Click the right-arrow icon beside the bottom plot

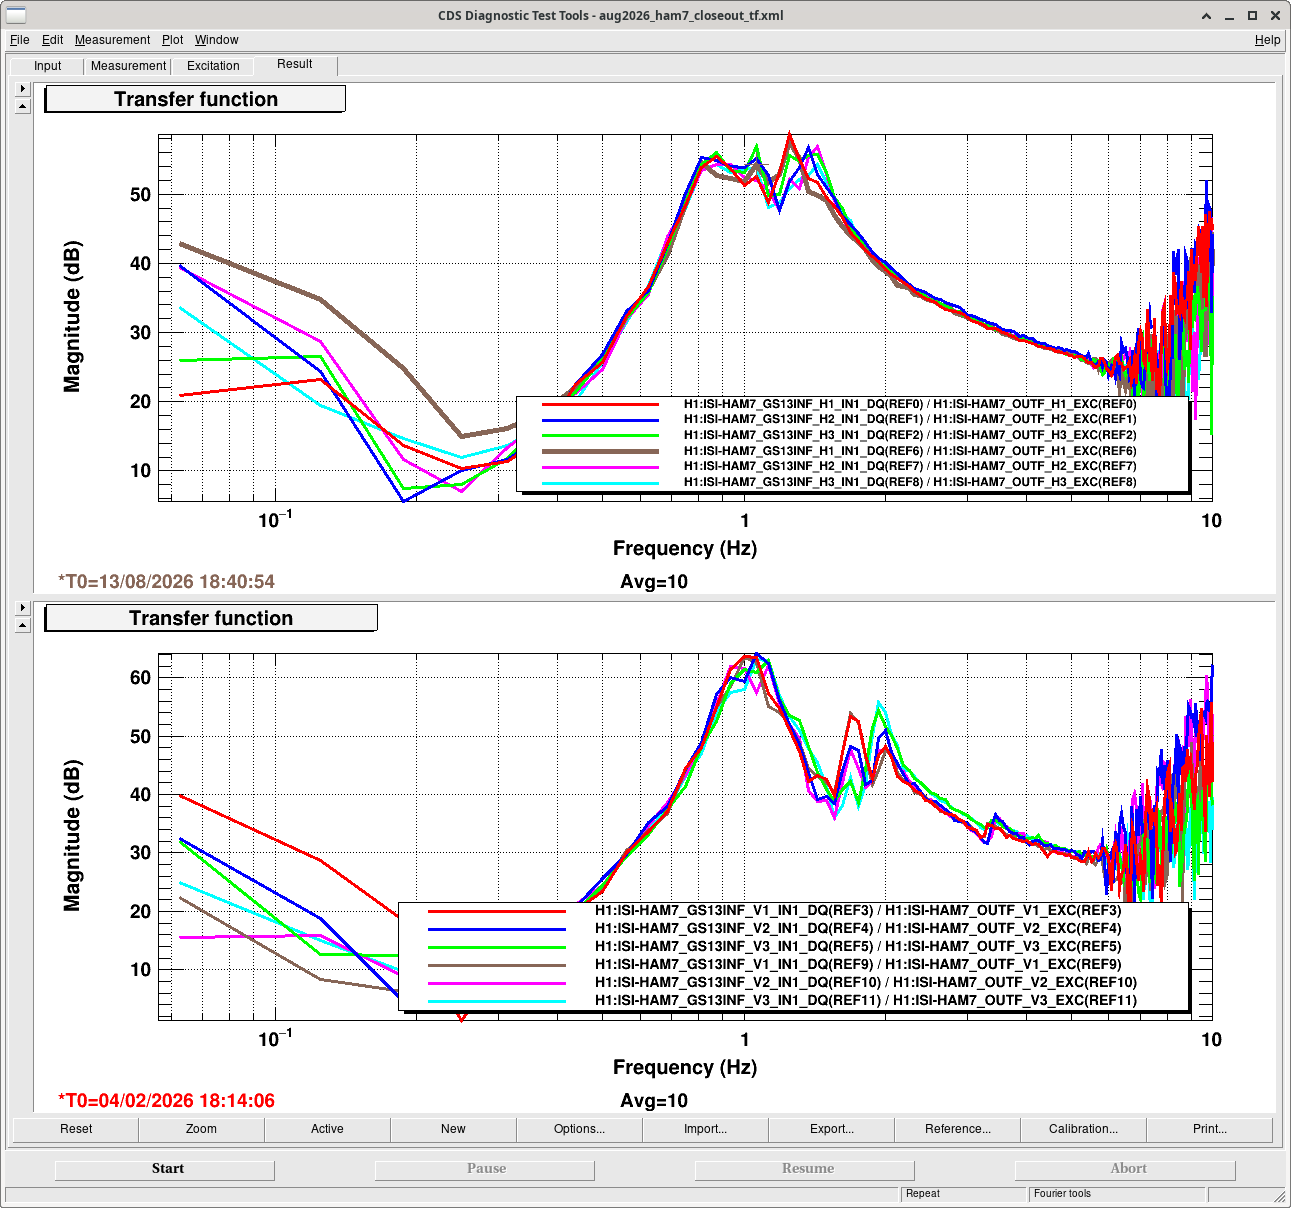[23, 608]
